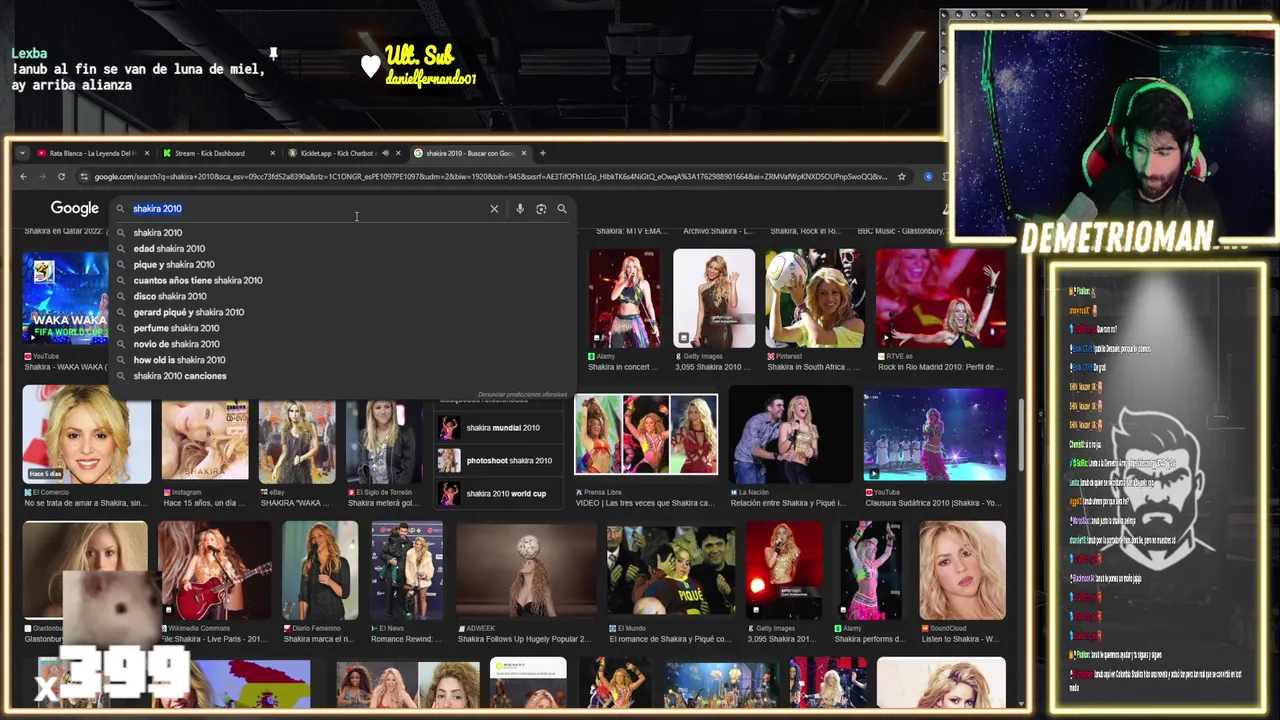Select suggestion 'cuantos años tiene shakira 2010'
Viewport: 1280px width, 720px height.
340,280
